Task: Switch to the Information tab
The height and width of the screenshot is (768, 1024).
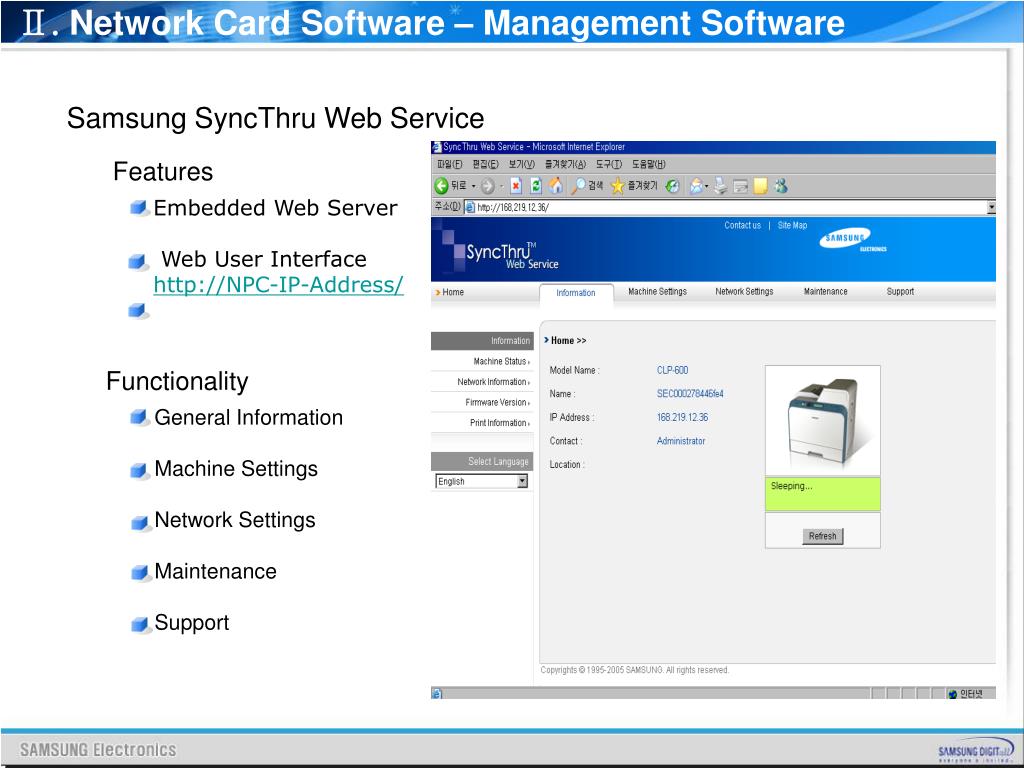Action: point(576,293)
